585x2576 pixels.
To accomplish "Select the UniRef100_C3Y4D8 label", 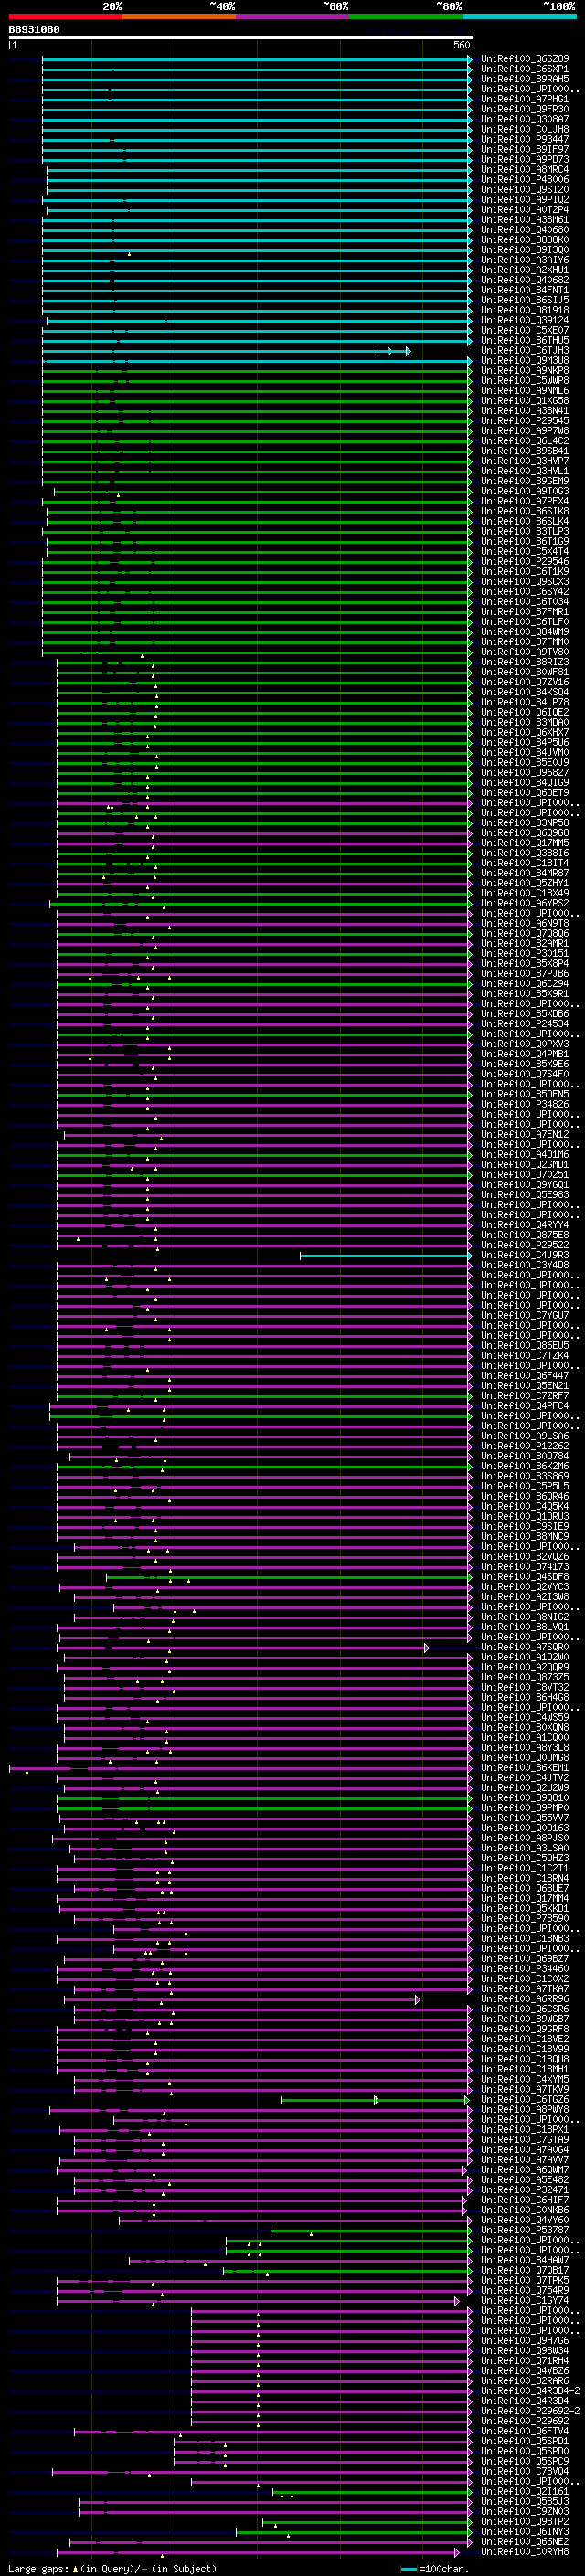I will (525, 1265).
